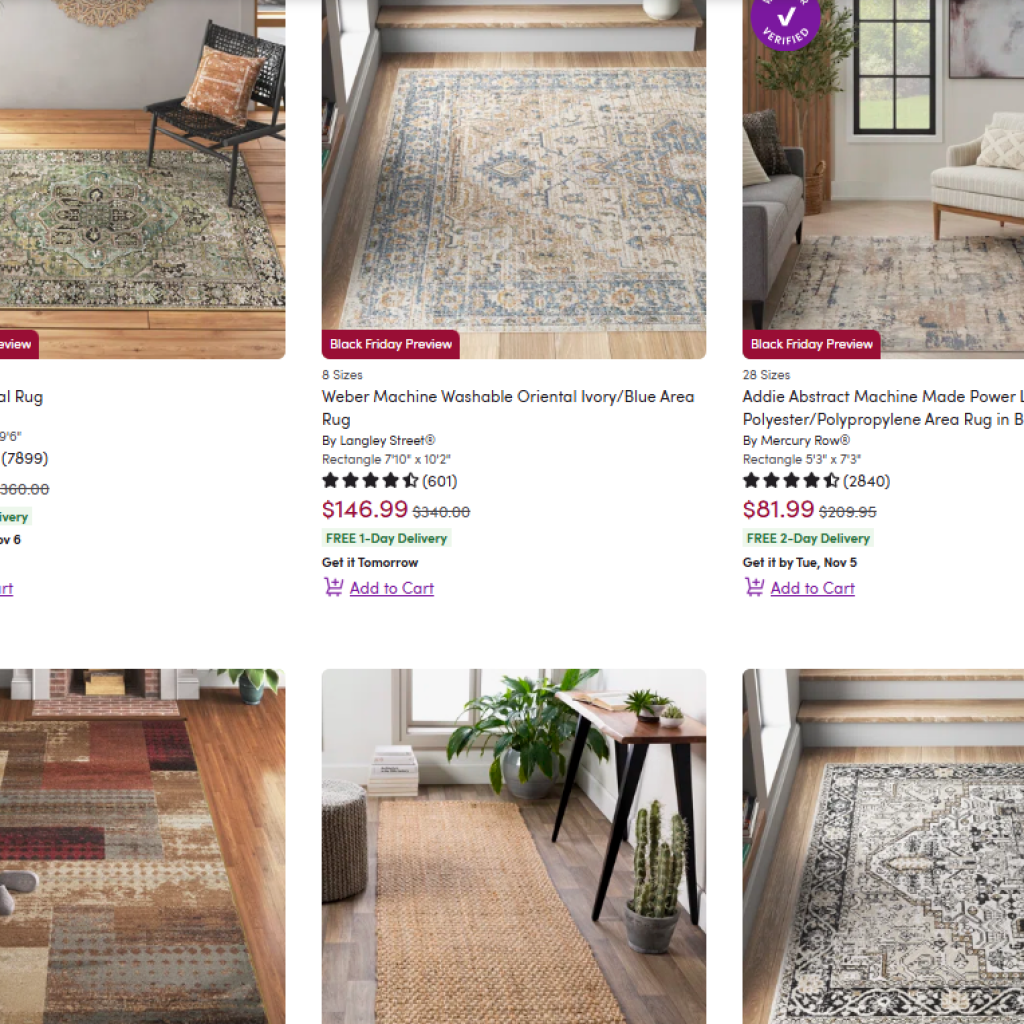The height and width of the screenshot is (1024, 1024).
Task: Open the red patchwork rug photo
Action: (142, 846)
